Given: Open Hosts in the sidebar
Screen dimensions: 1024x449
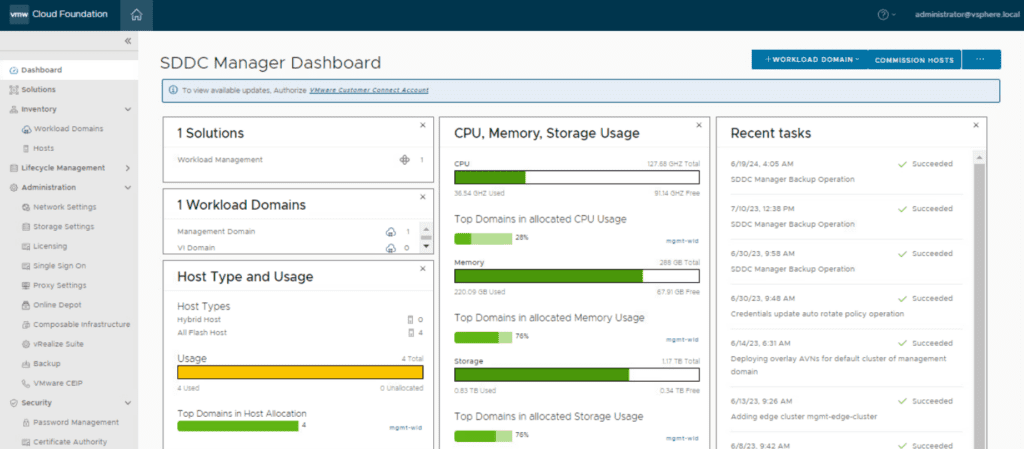Looking at the screenshot, I should 43,148.
